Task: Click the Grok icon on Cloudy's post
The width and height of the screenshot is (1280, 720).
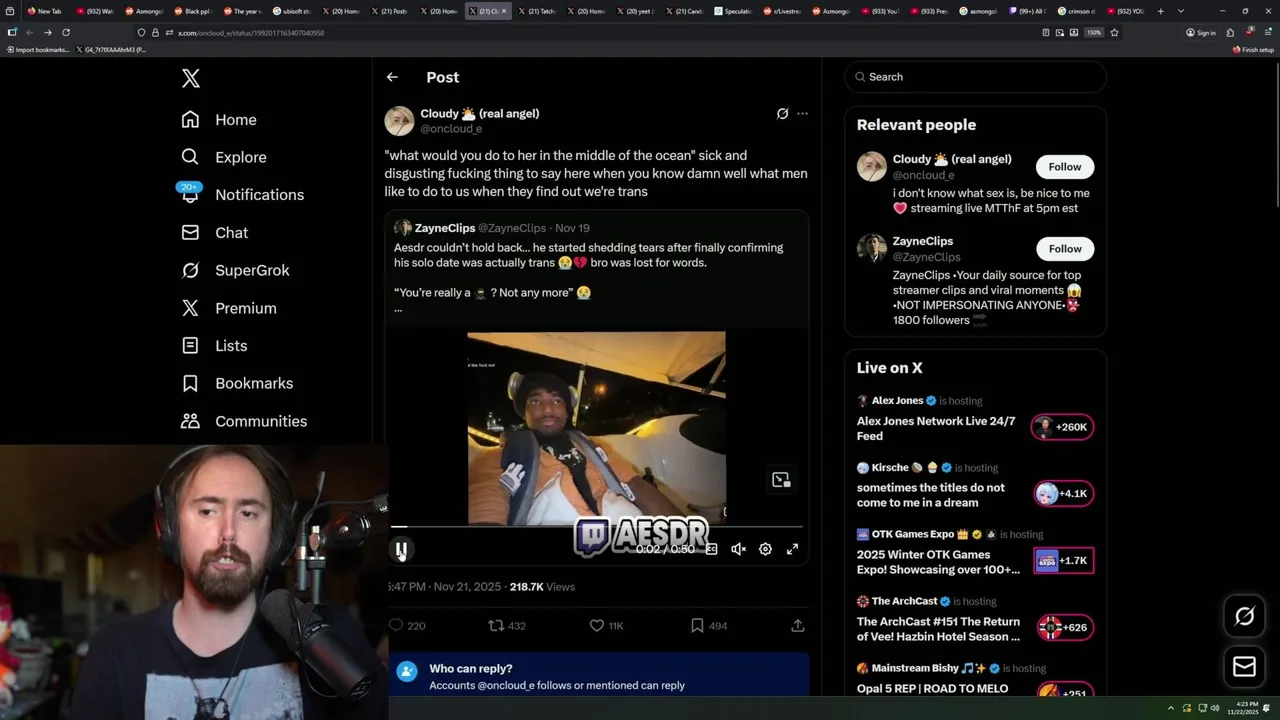Action: click(x=782, y=114)
